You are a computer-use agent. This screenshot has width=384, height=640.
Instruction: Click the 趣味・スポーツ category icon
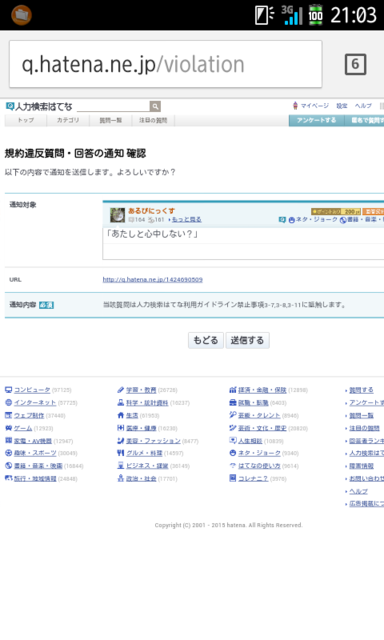(9, 453)
